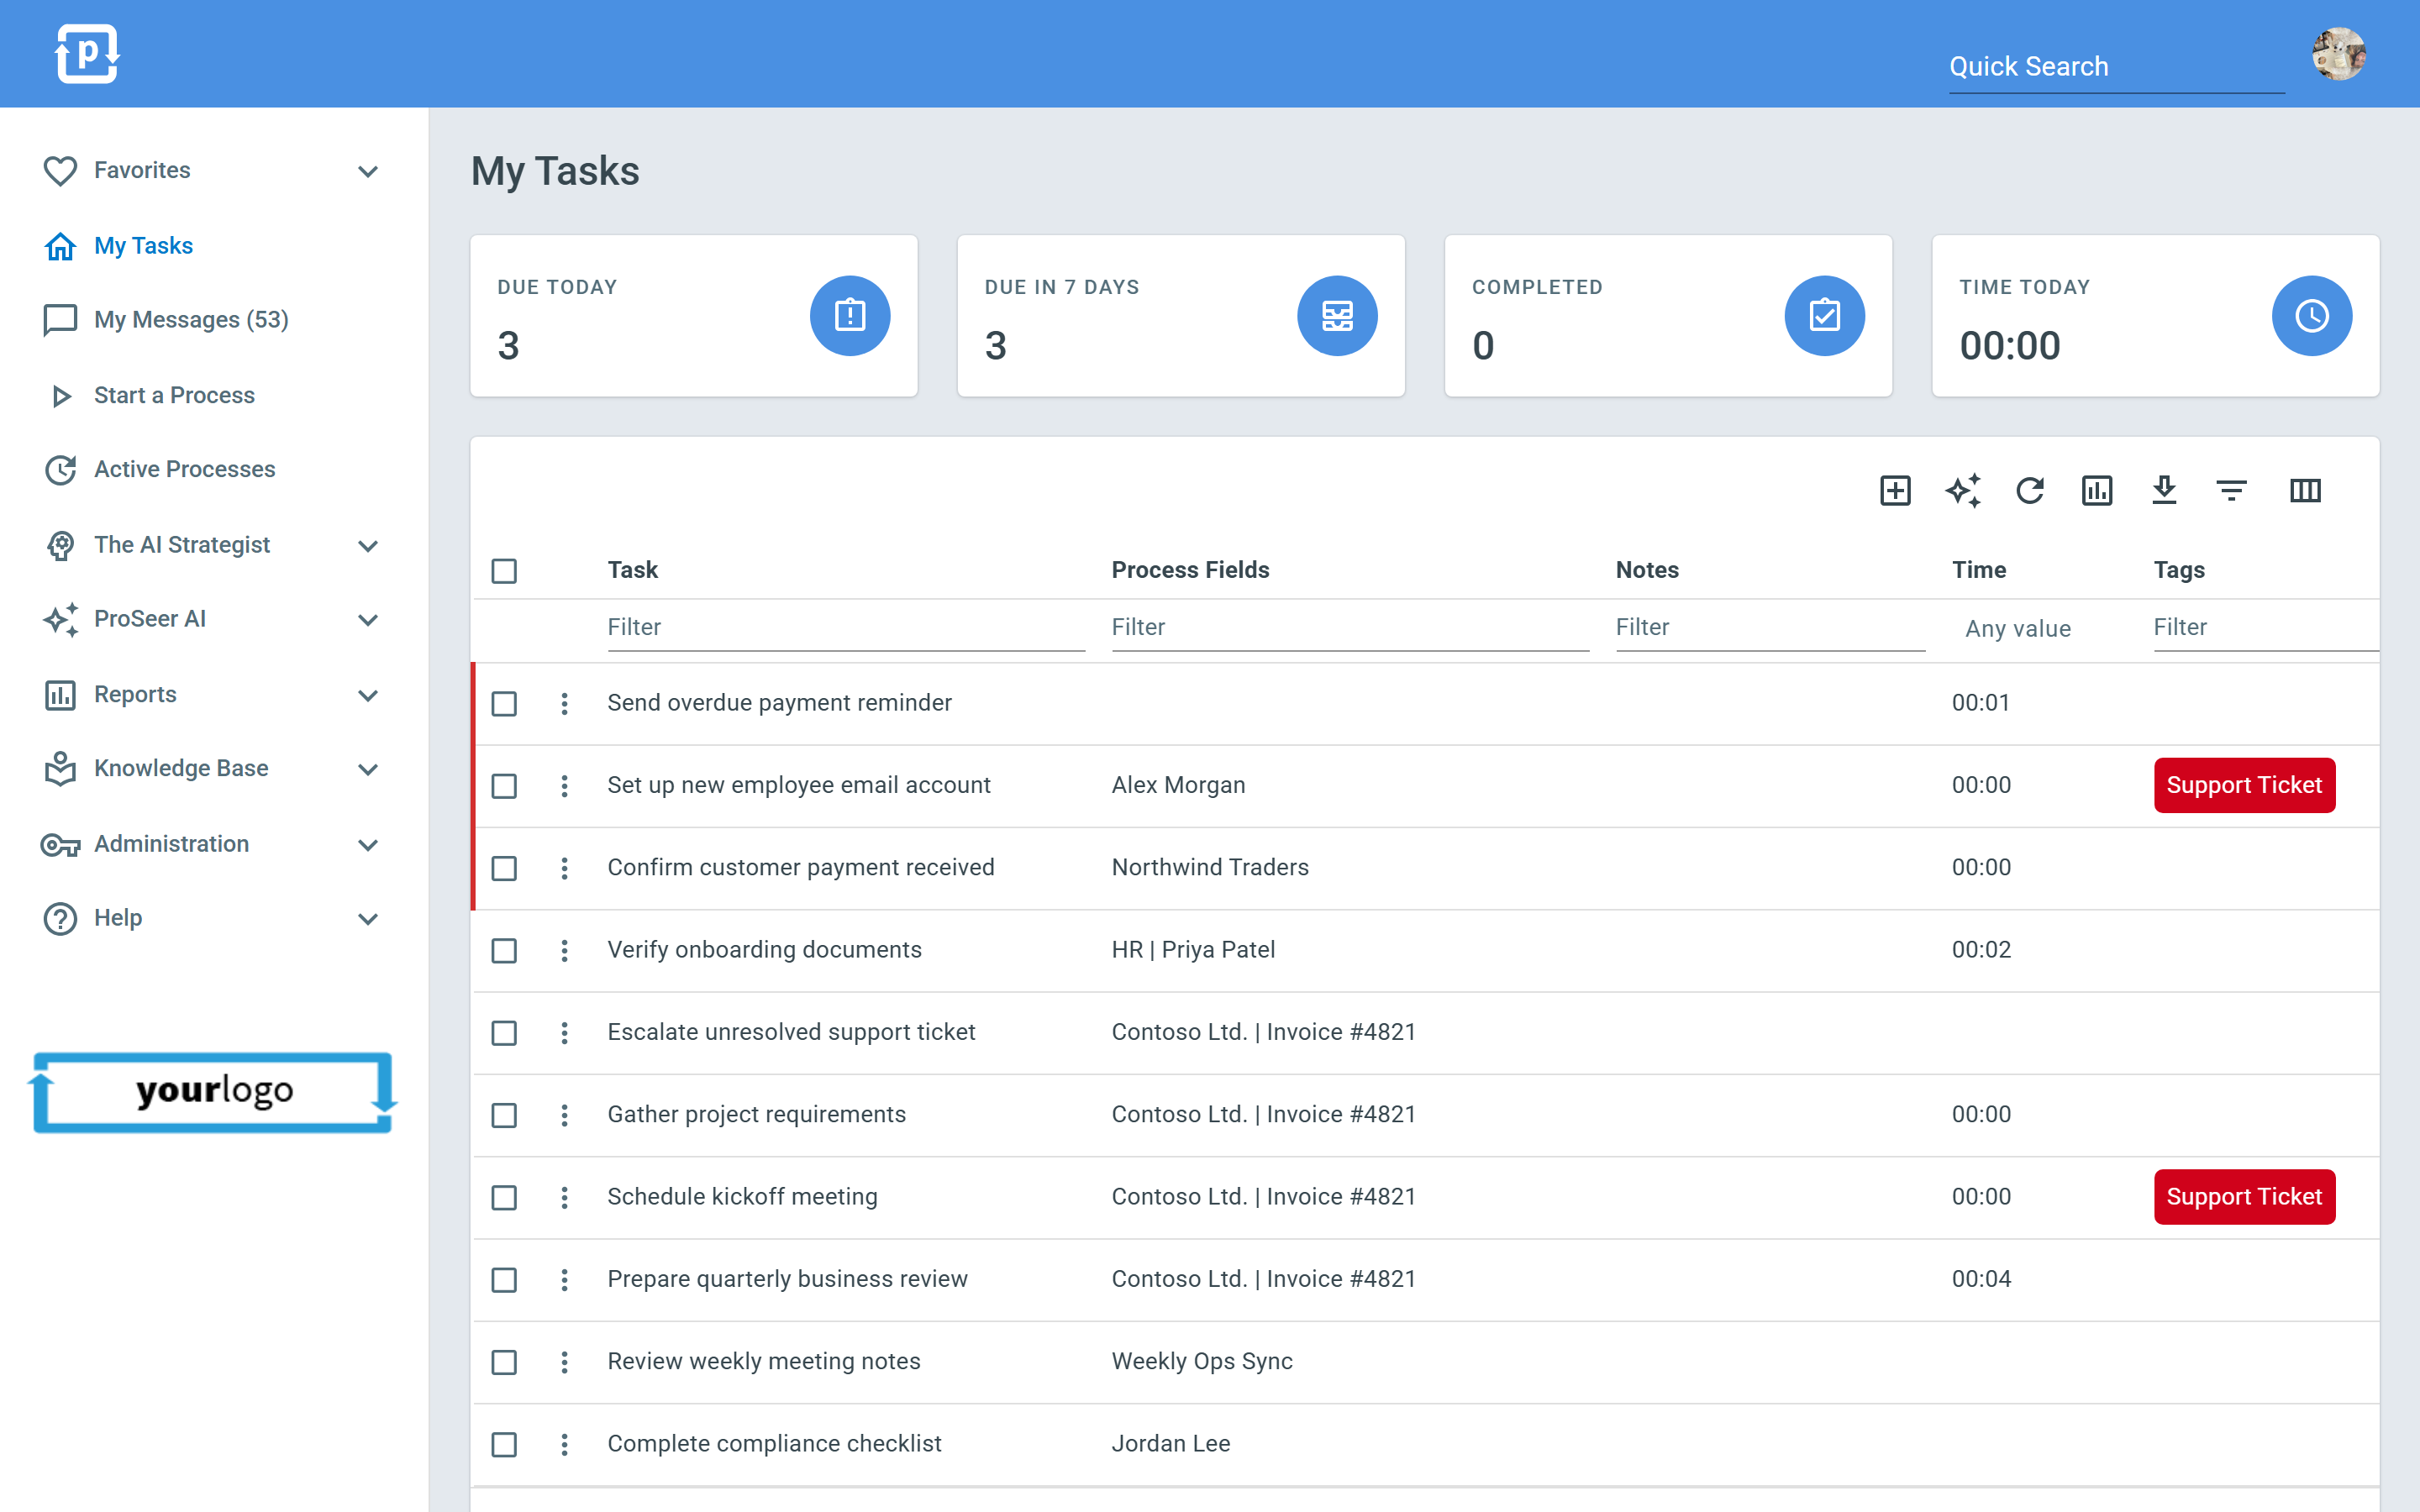Open the Complete compliance checklist task
The width and height of the screenshot is (2420, 1512).
click(774, 1443)
